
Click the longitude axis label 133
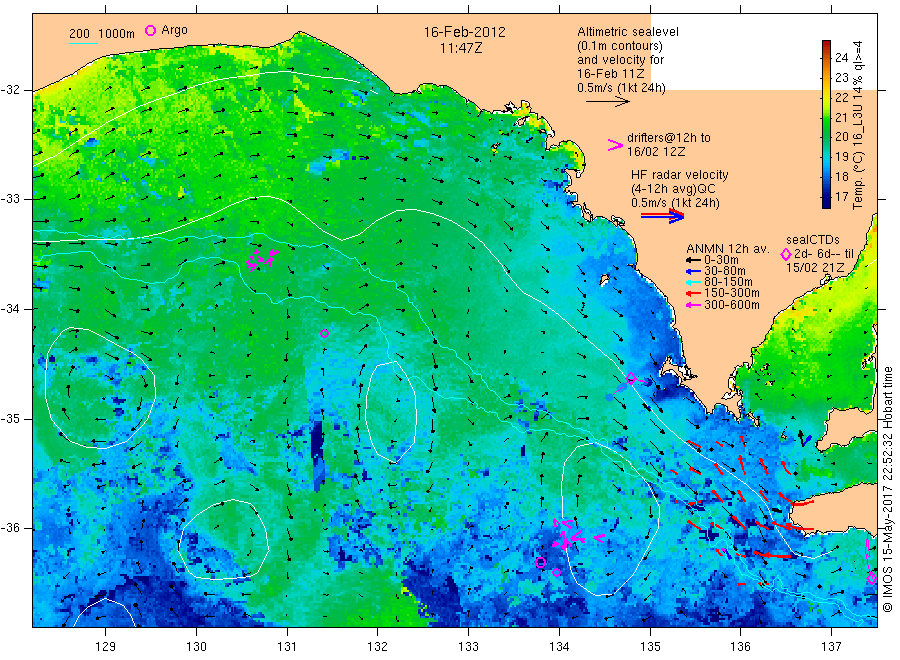pyautogui.click(x=468, y=647)
